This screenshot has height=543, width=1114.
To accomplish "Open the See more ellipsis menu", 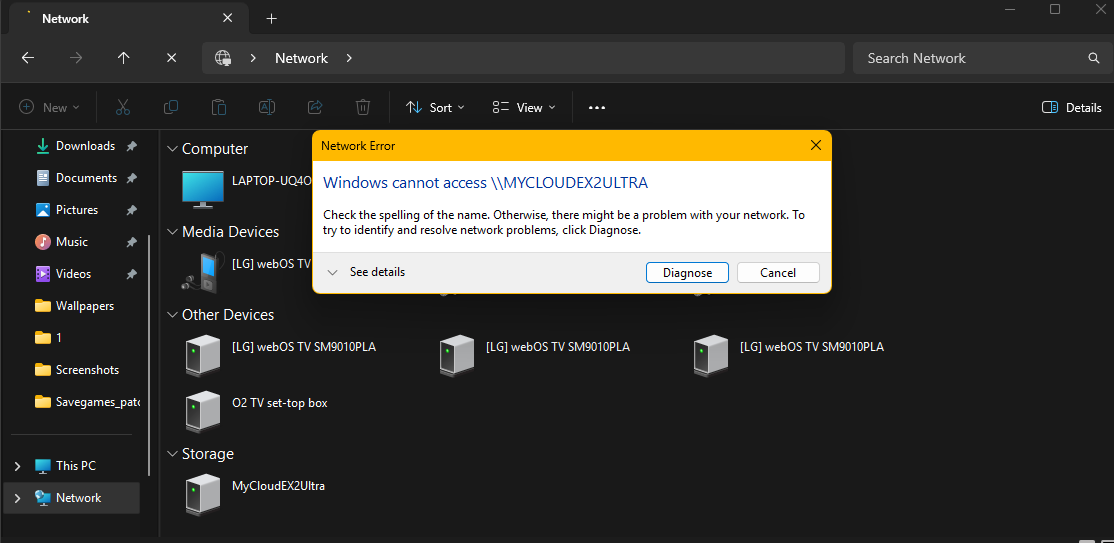I will pyautogui.click(x=597, y=107).
